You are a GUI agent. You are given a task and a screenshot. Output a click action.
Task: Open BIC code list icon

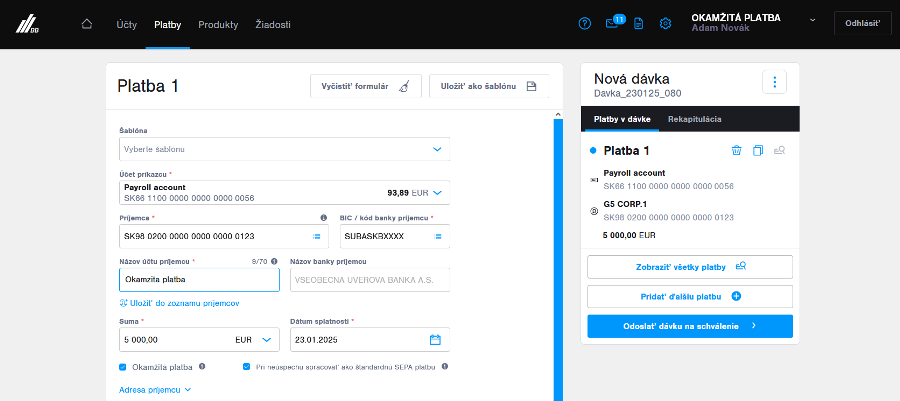tap(438, 236)
